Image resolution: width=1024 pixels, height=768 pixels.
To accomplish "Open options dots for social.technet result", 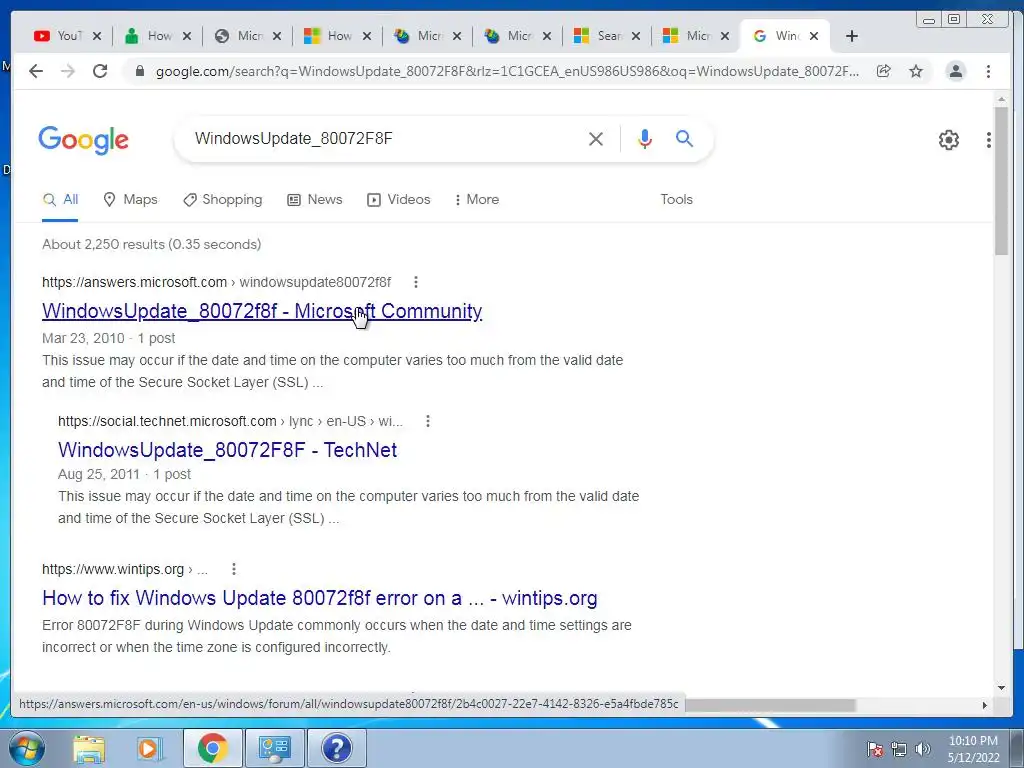I will pos(428,421).
